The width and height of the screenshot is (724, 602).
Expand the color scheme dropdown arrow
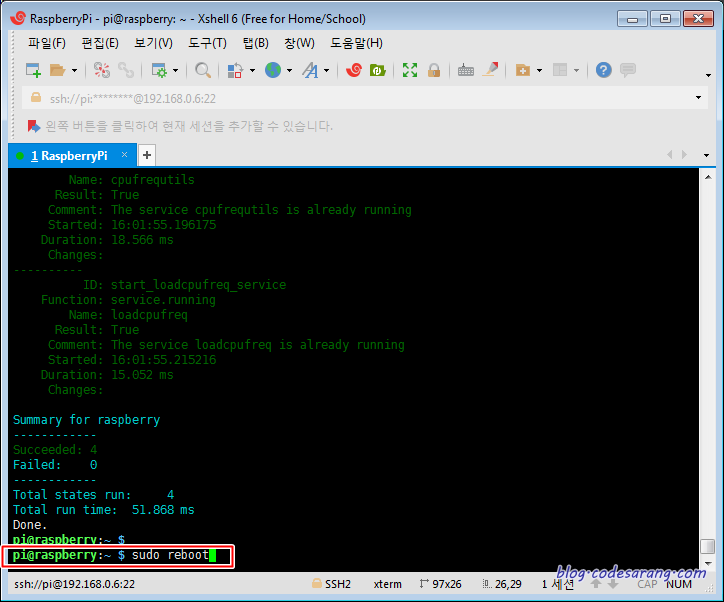(x=253, y=71)
